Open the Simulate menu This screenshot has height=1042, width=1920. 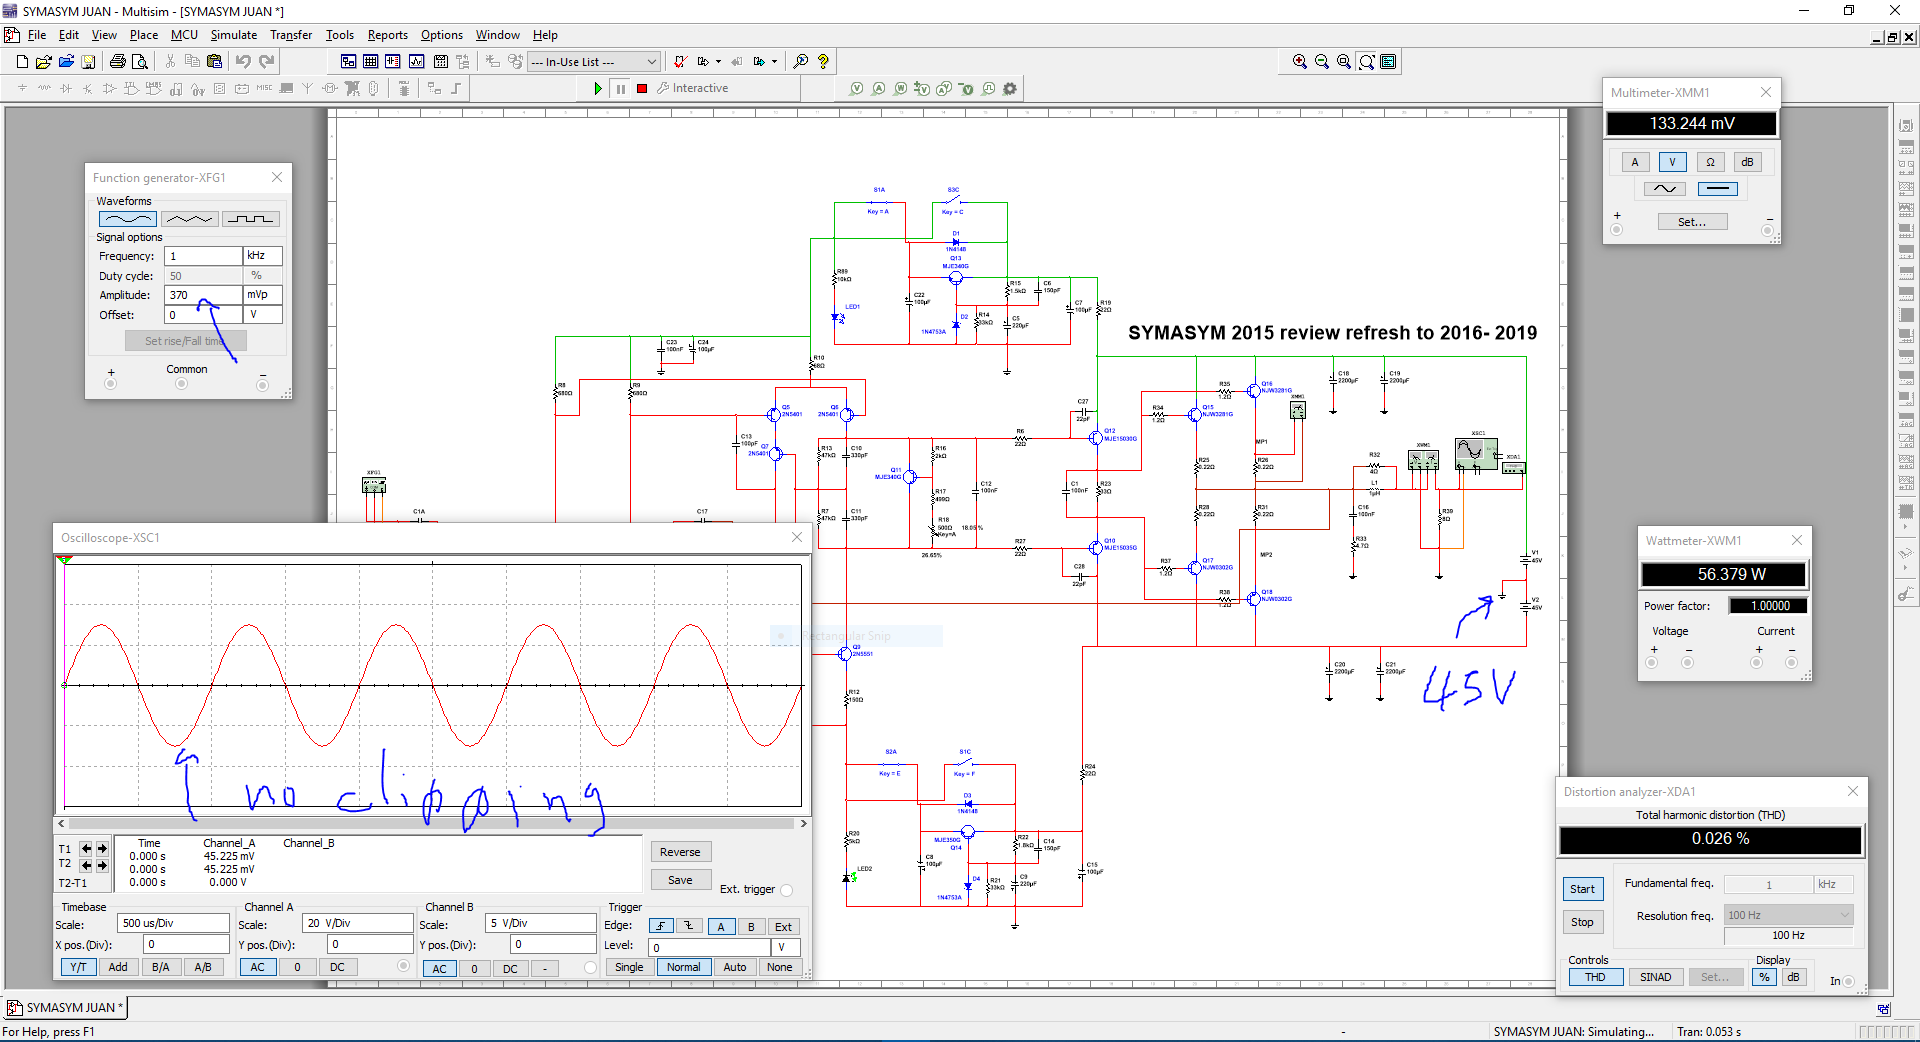click(233, 35)
